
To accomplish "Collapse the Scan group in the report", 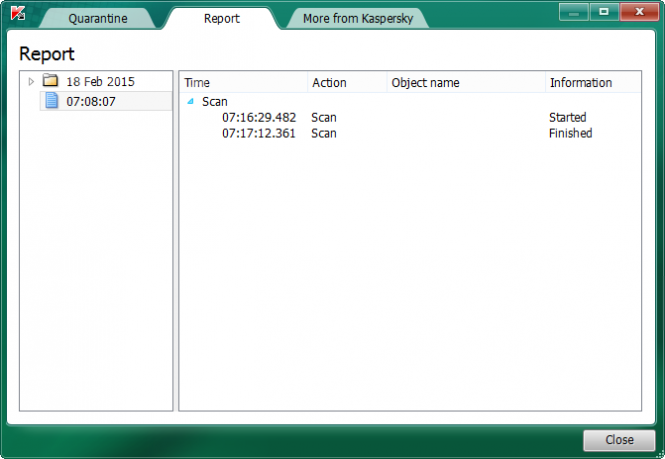I will [191, 101].
